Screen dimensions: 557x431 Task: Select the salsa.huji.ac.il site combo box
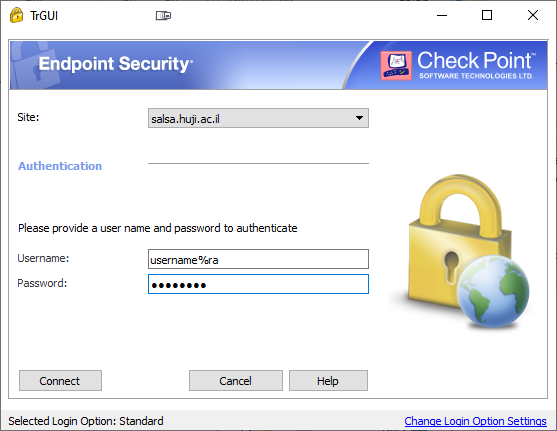point(258,118)
